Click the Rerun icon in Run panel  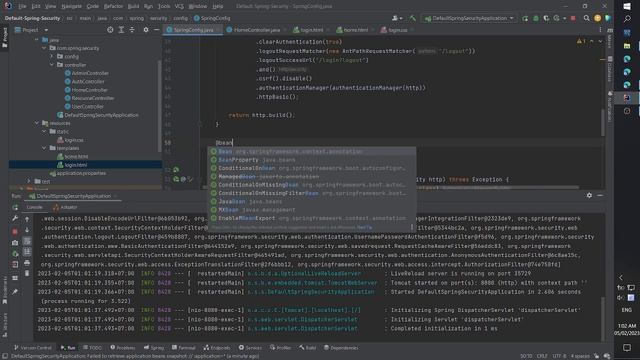(15, 207)
